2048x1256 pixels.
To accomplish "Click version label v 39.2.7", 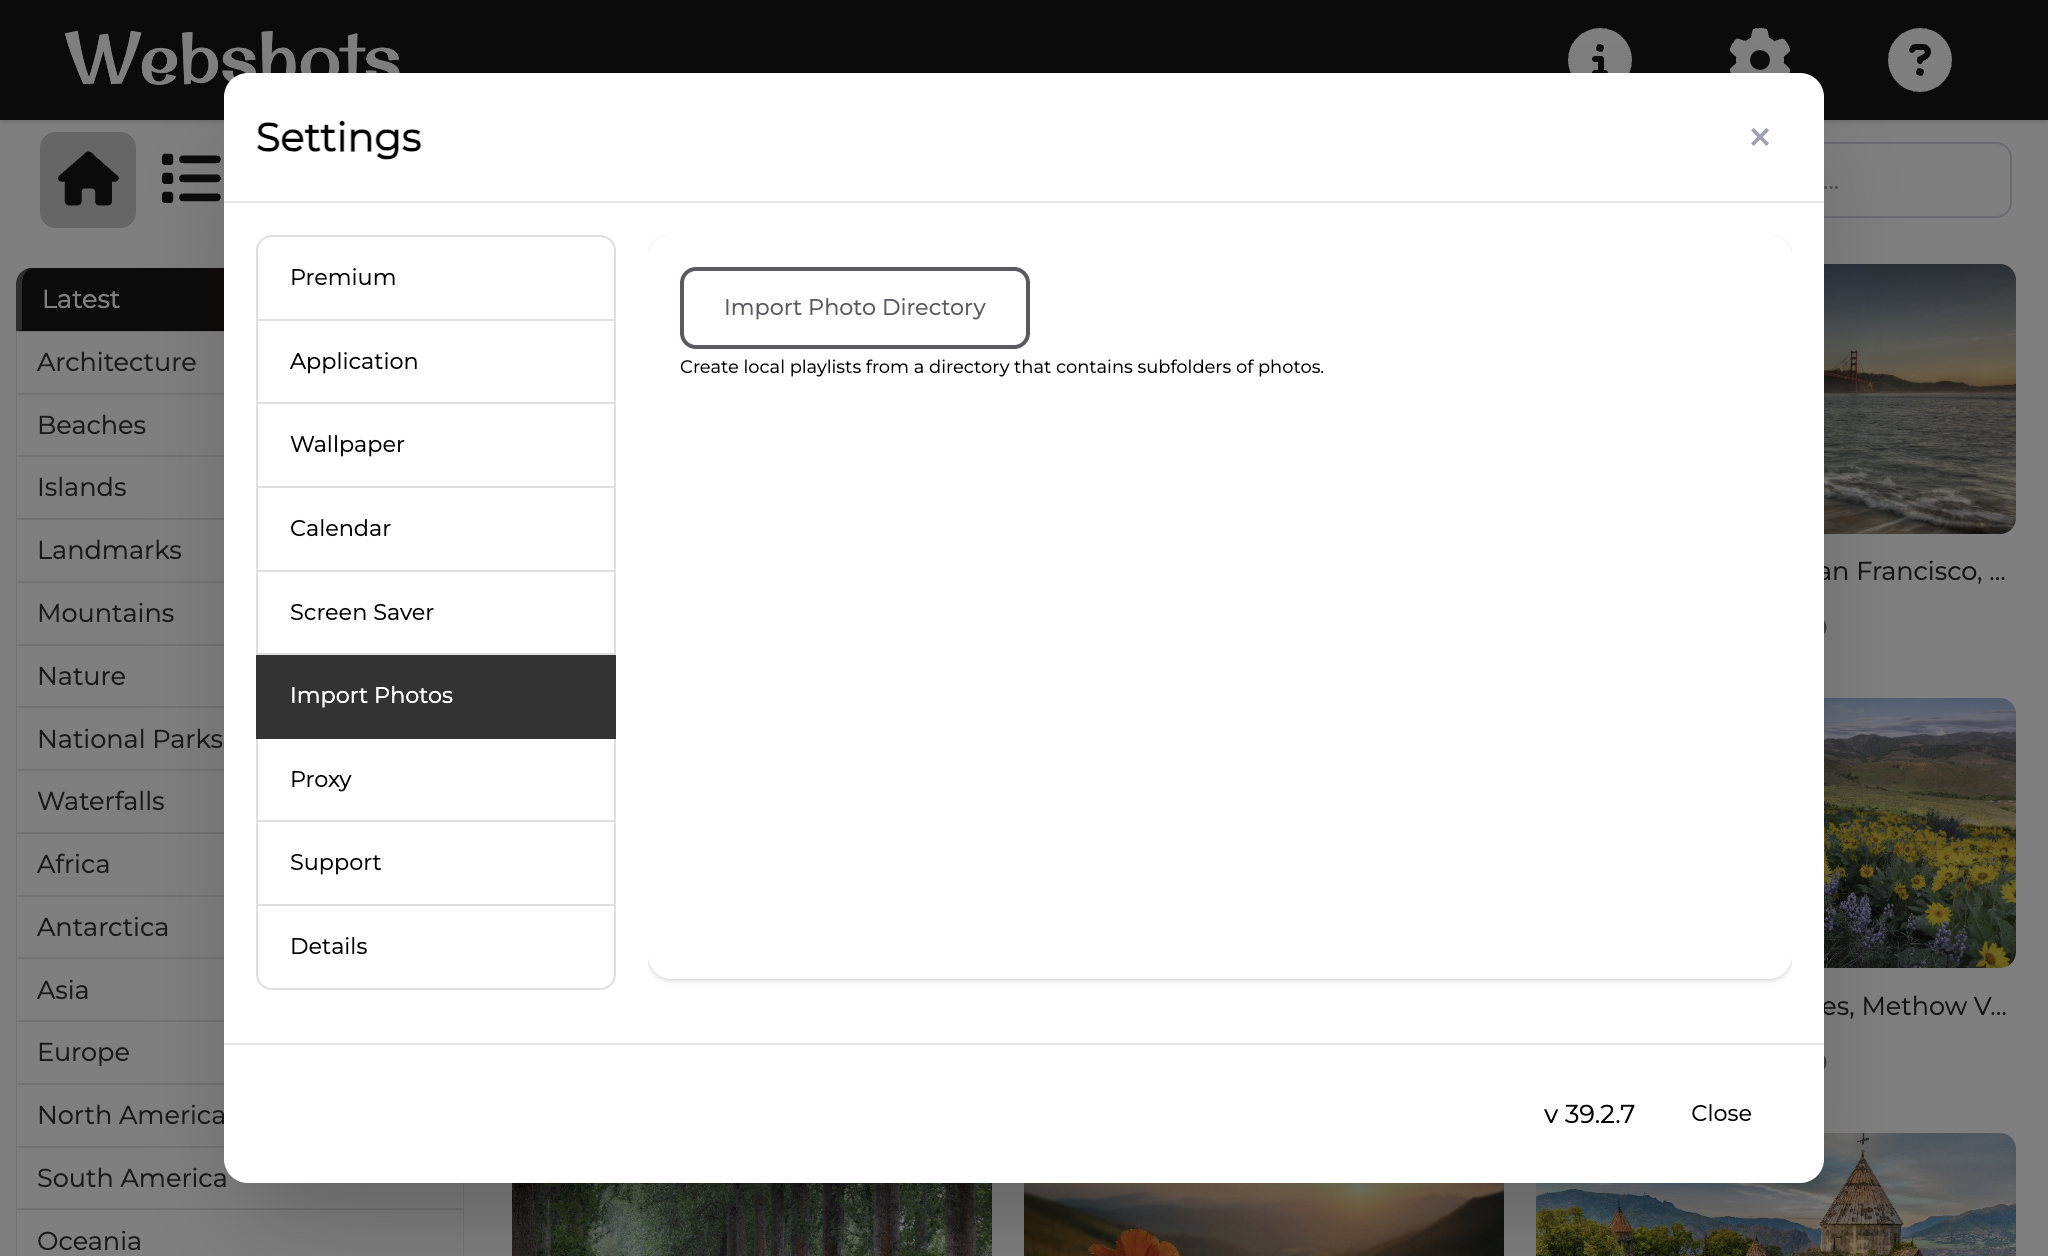I will (1589, 1114).
